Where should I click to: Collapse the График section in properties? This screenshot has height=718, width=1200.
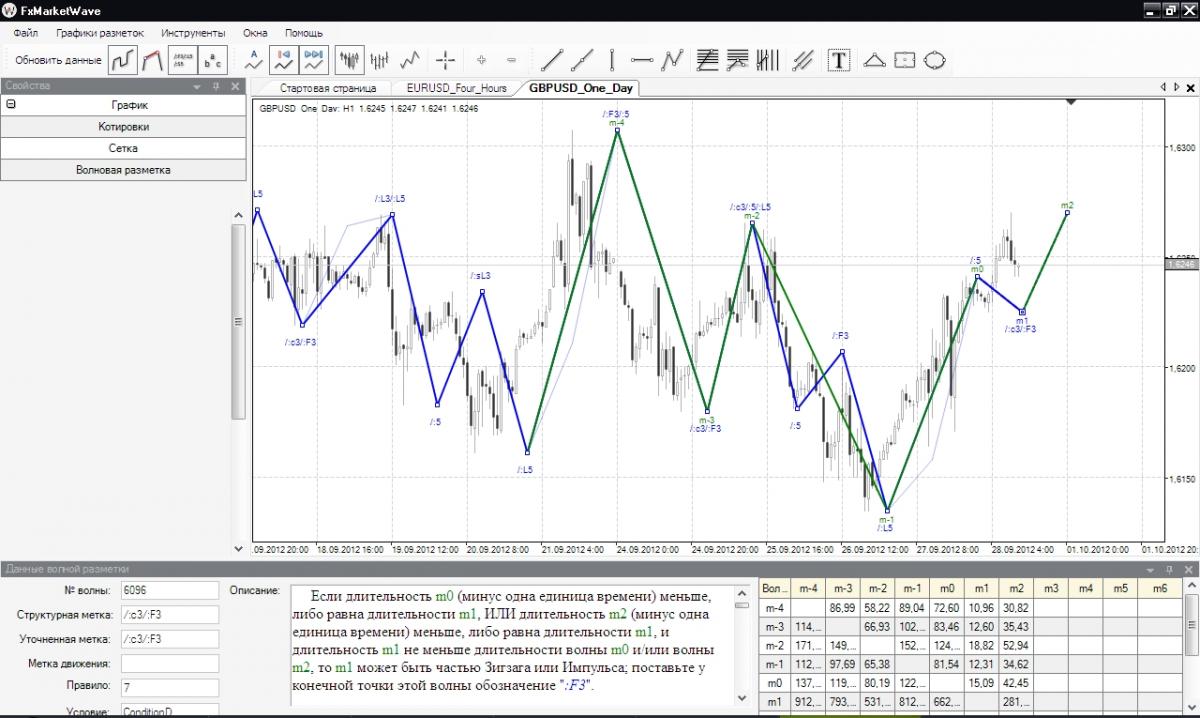click(11, 104)
